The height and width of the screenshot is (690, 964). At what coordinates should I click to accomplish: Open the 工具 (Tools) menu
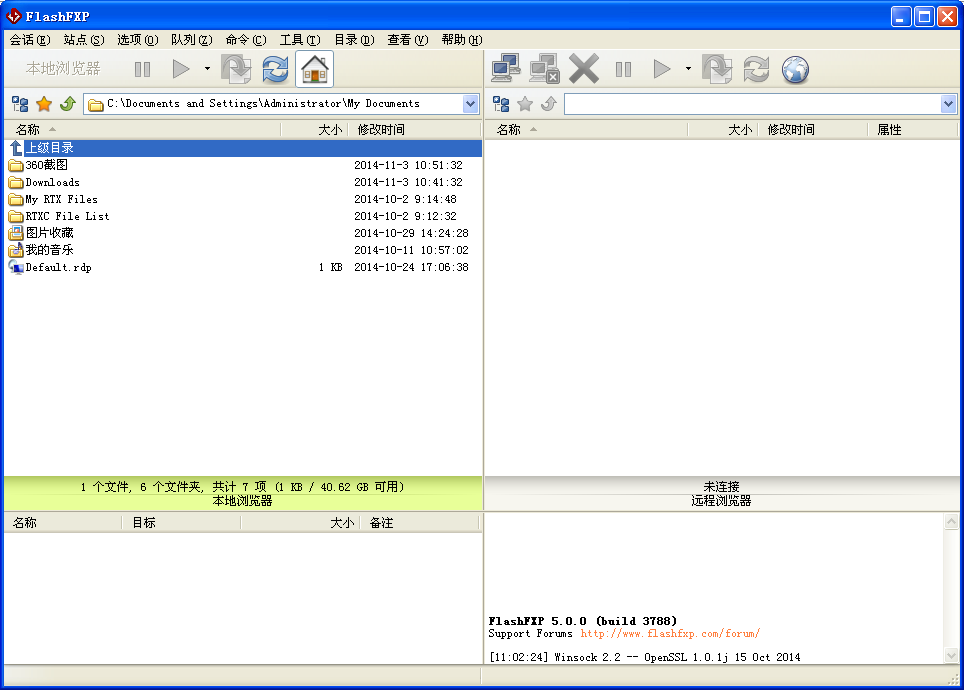[299, 40]
